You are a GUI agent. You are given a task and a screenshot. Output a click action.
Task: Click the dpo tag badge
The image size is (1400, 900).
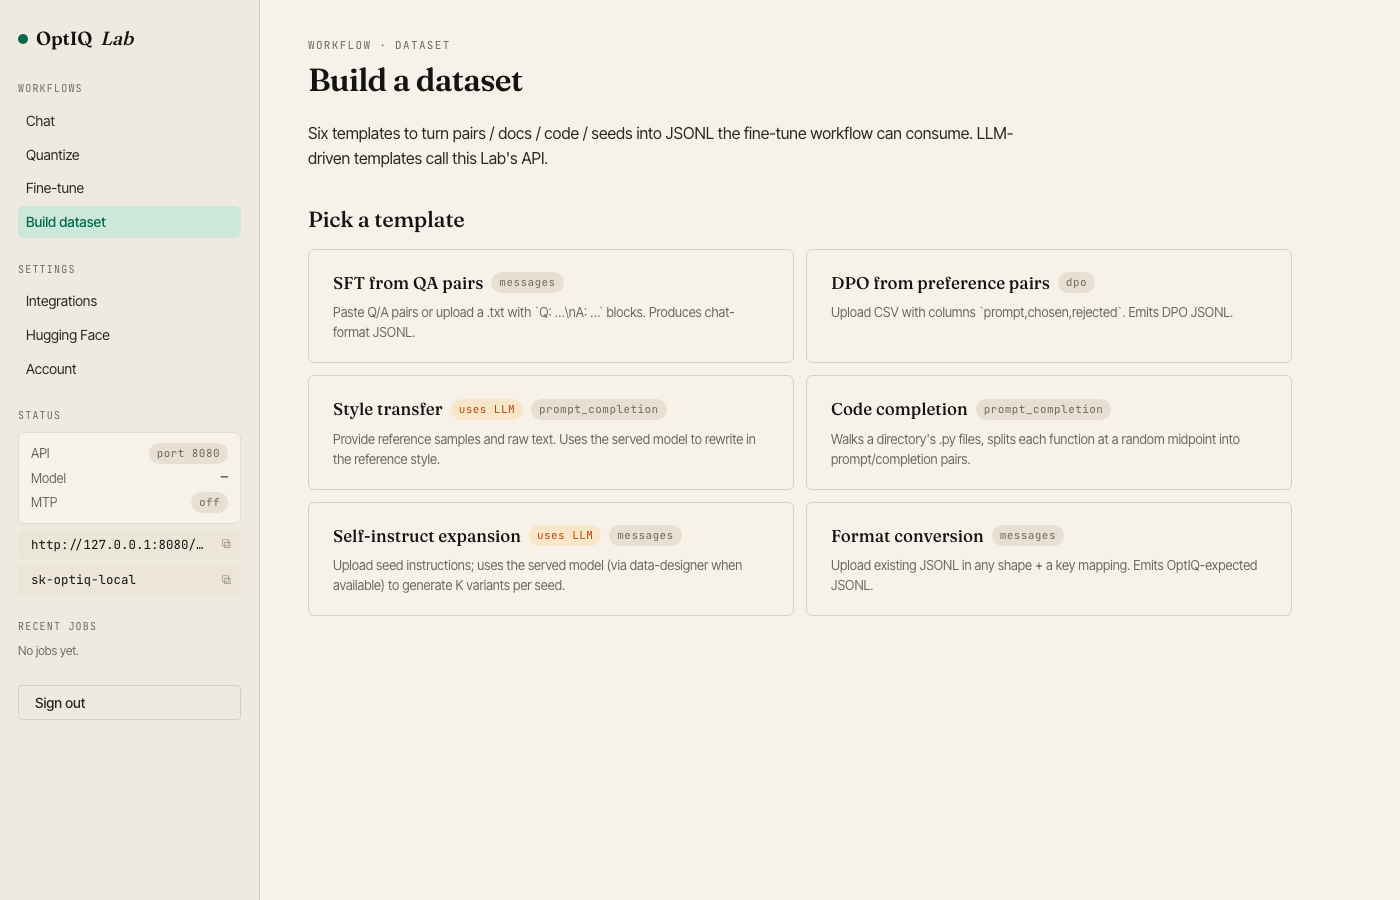point(1076,283)
